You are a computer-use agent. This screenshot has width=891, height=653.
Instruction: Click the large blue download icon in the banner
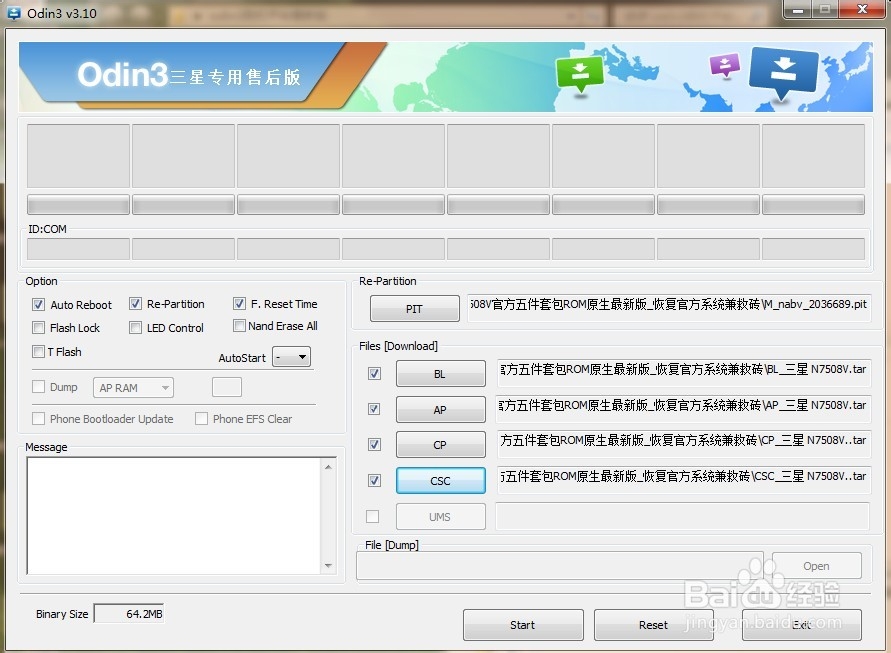784,72
